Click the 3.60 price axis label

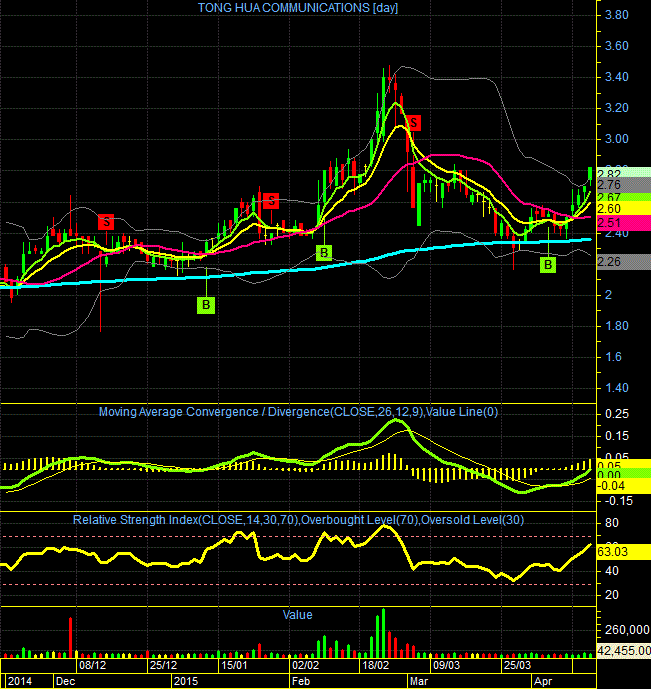click(x=616, y=46)
